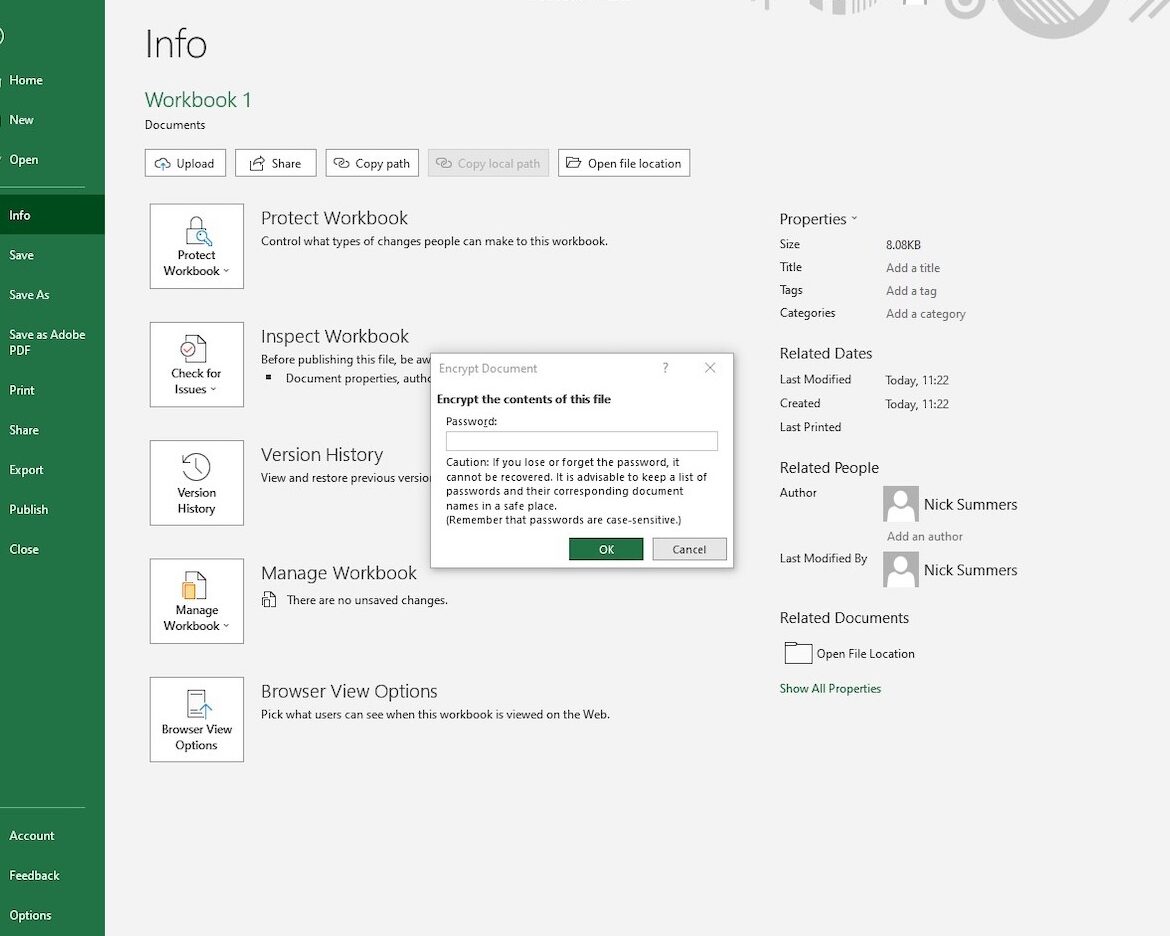
Task: Open the Export section
Action: pyautogui.click(x=26, y=469)
